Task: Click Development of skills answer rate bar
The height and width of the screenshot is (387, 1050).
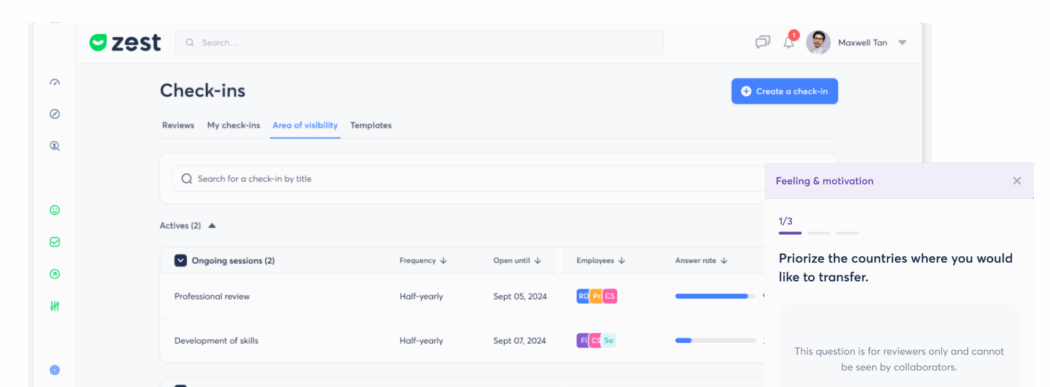Action: (x=715, y=340)
